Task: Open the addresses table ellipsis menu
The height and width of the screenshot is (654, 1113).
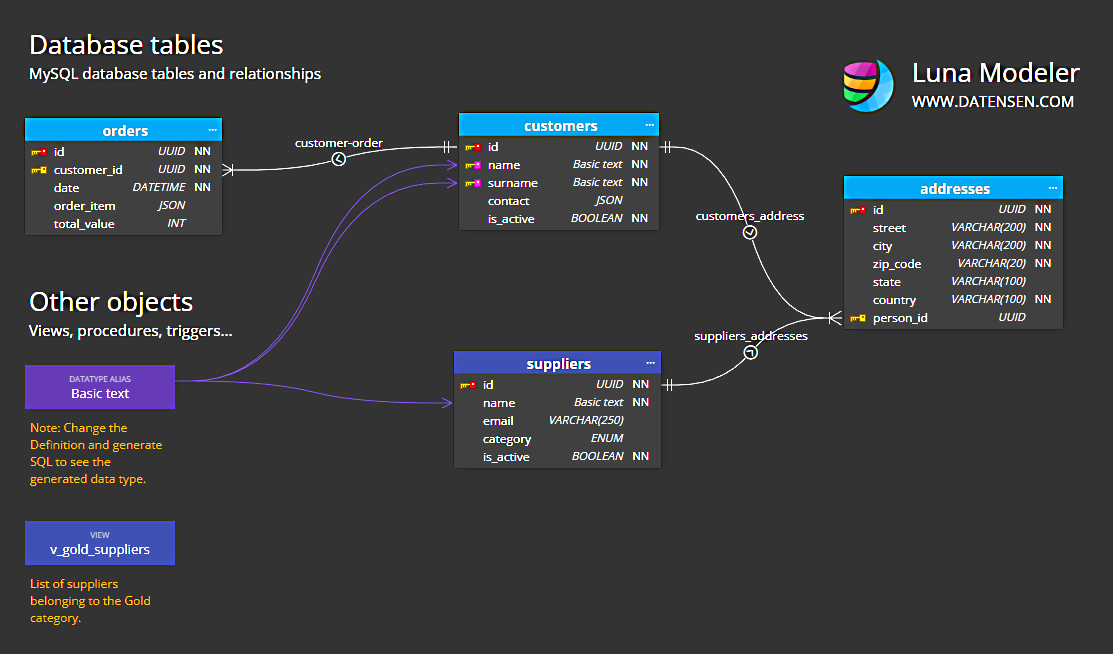Action: point(1053,188)
